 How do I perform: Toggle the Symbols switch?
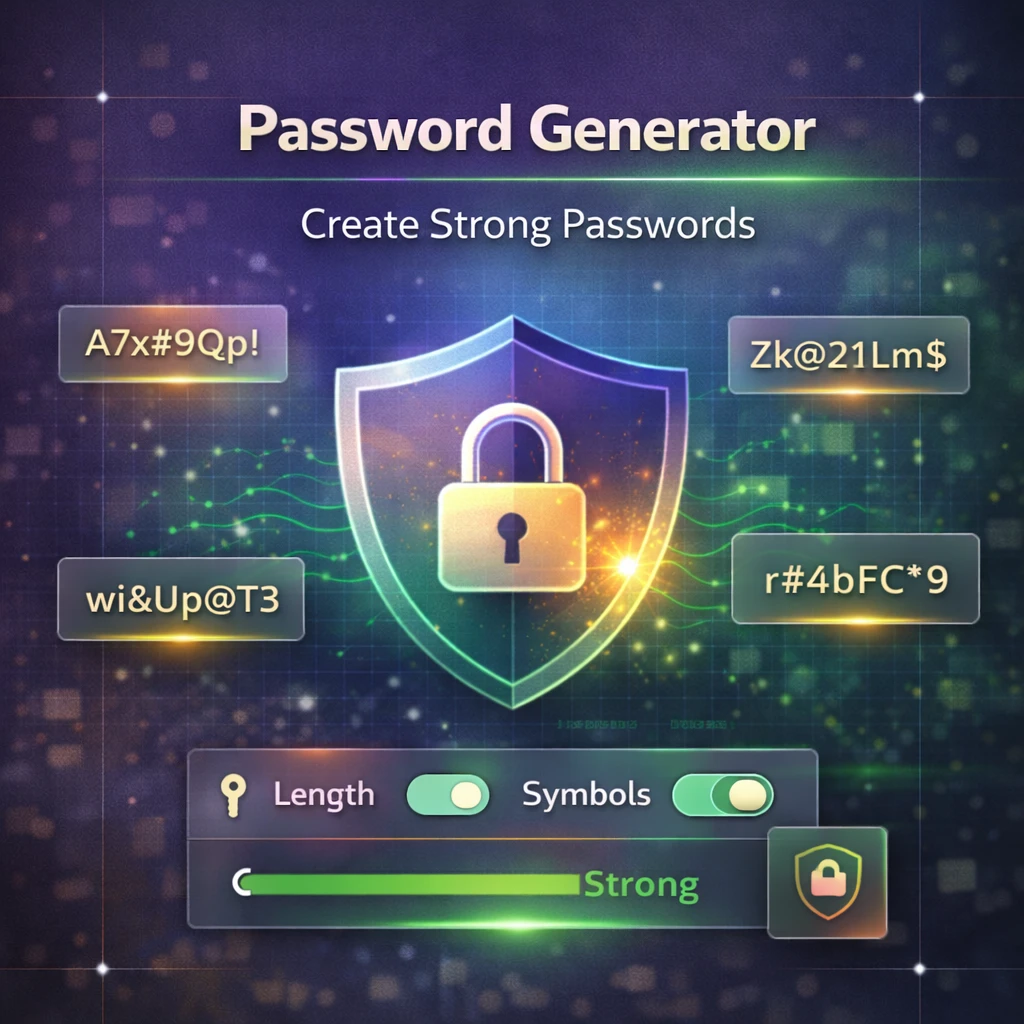click(723, 795)
